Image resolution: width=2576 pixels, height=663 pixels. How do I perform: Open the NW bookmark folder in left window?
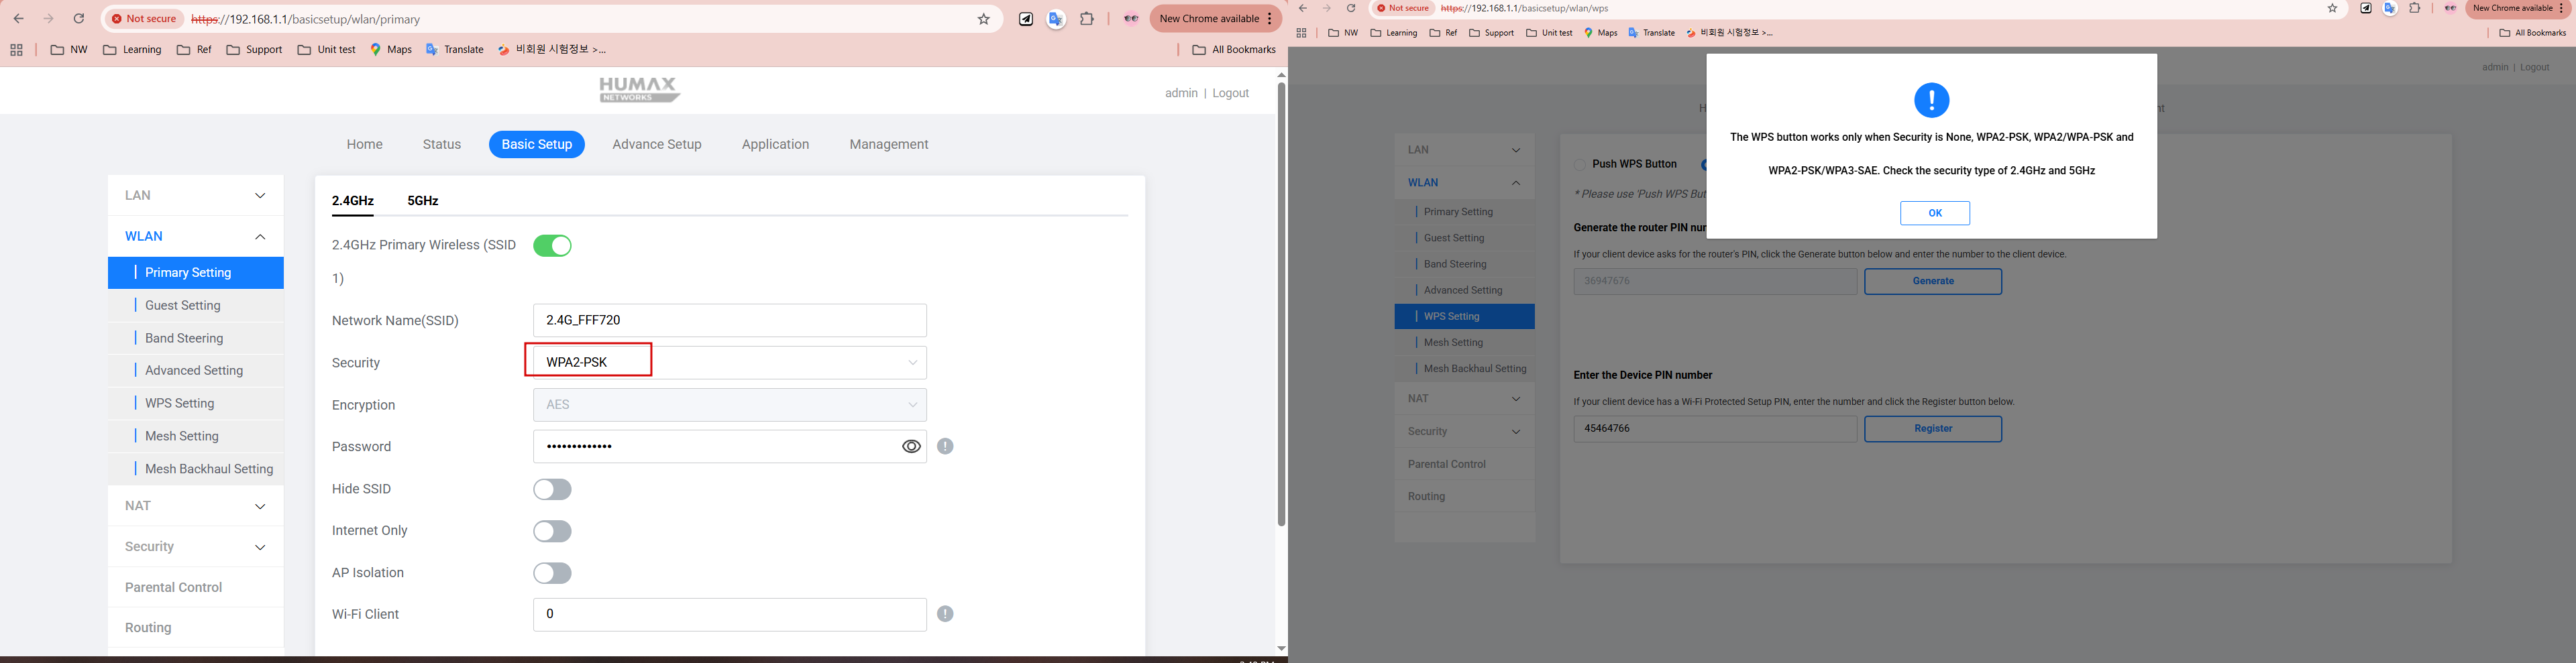[x=69, y=50]
